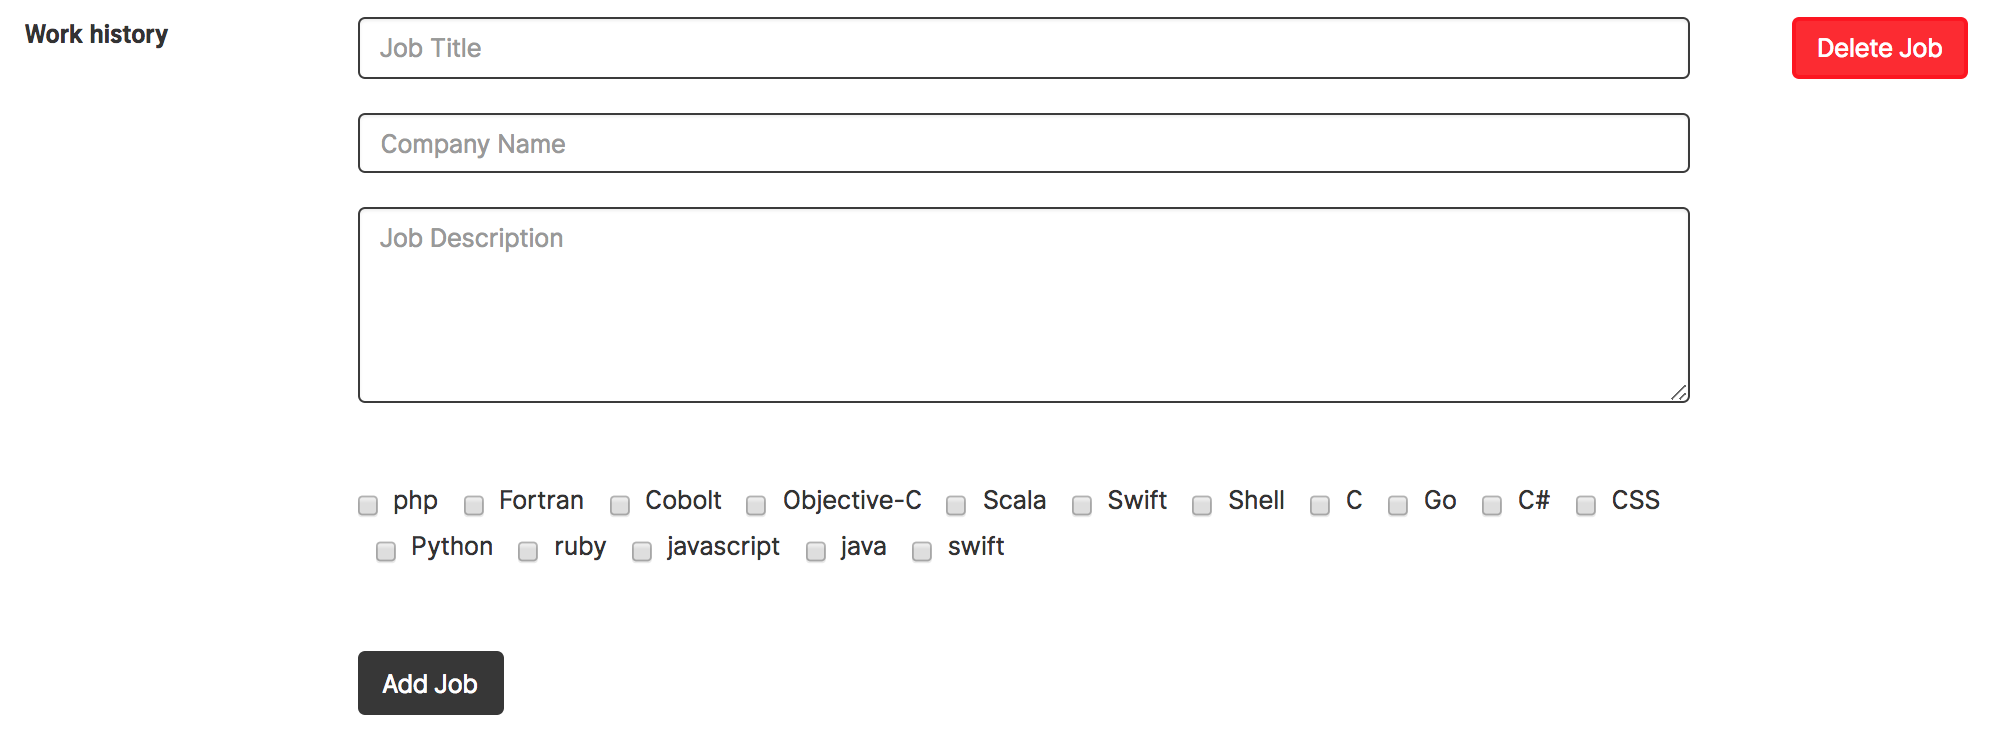Enable the Cobolt checkbox

[x=620, y=505]
